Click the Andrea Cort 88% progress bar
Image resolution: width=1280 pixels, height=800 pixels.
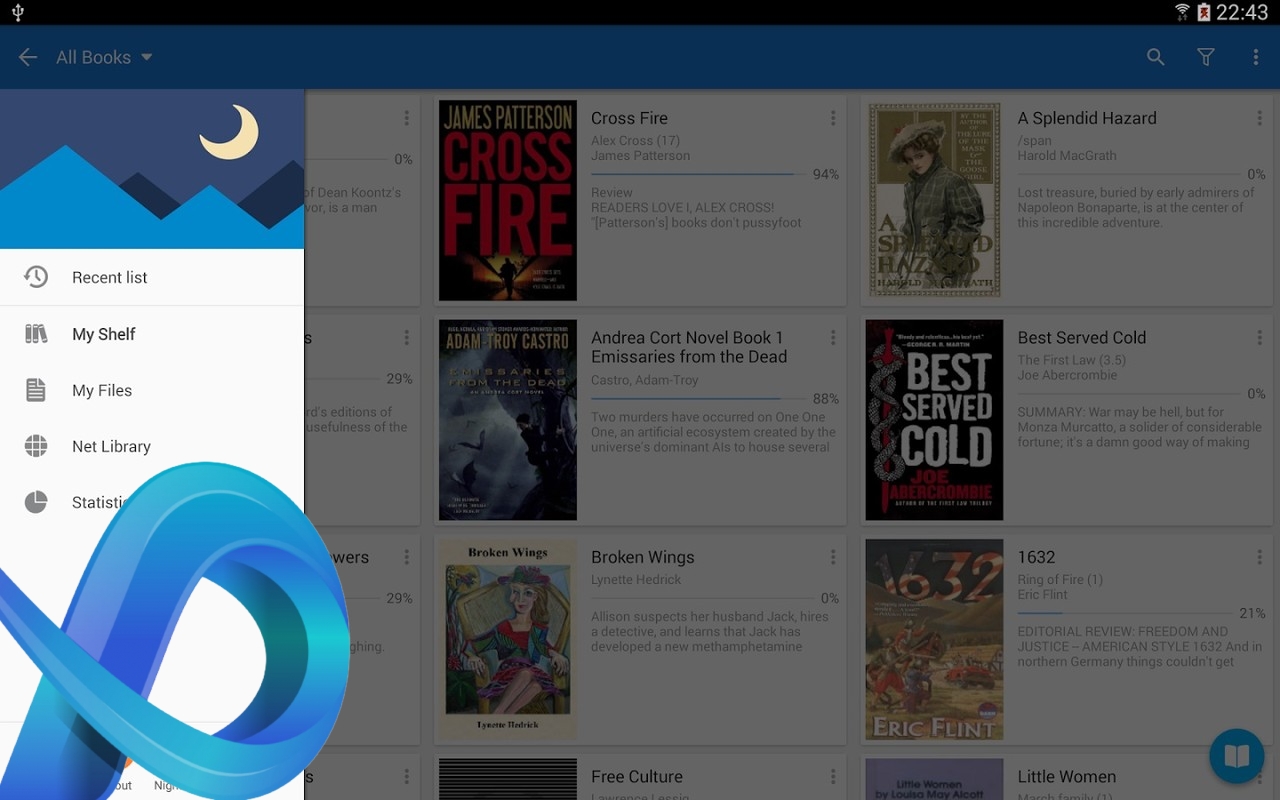tap(698, 399)
